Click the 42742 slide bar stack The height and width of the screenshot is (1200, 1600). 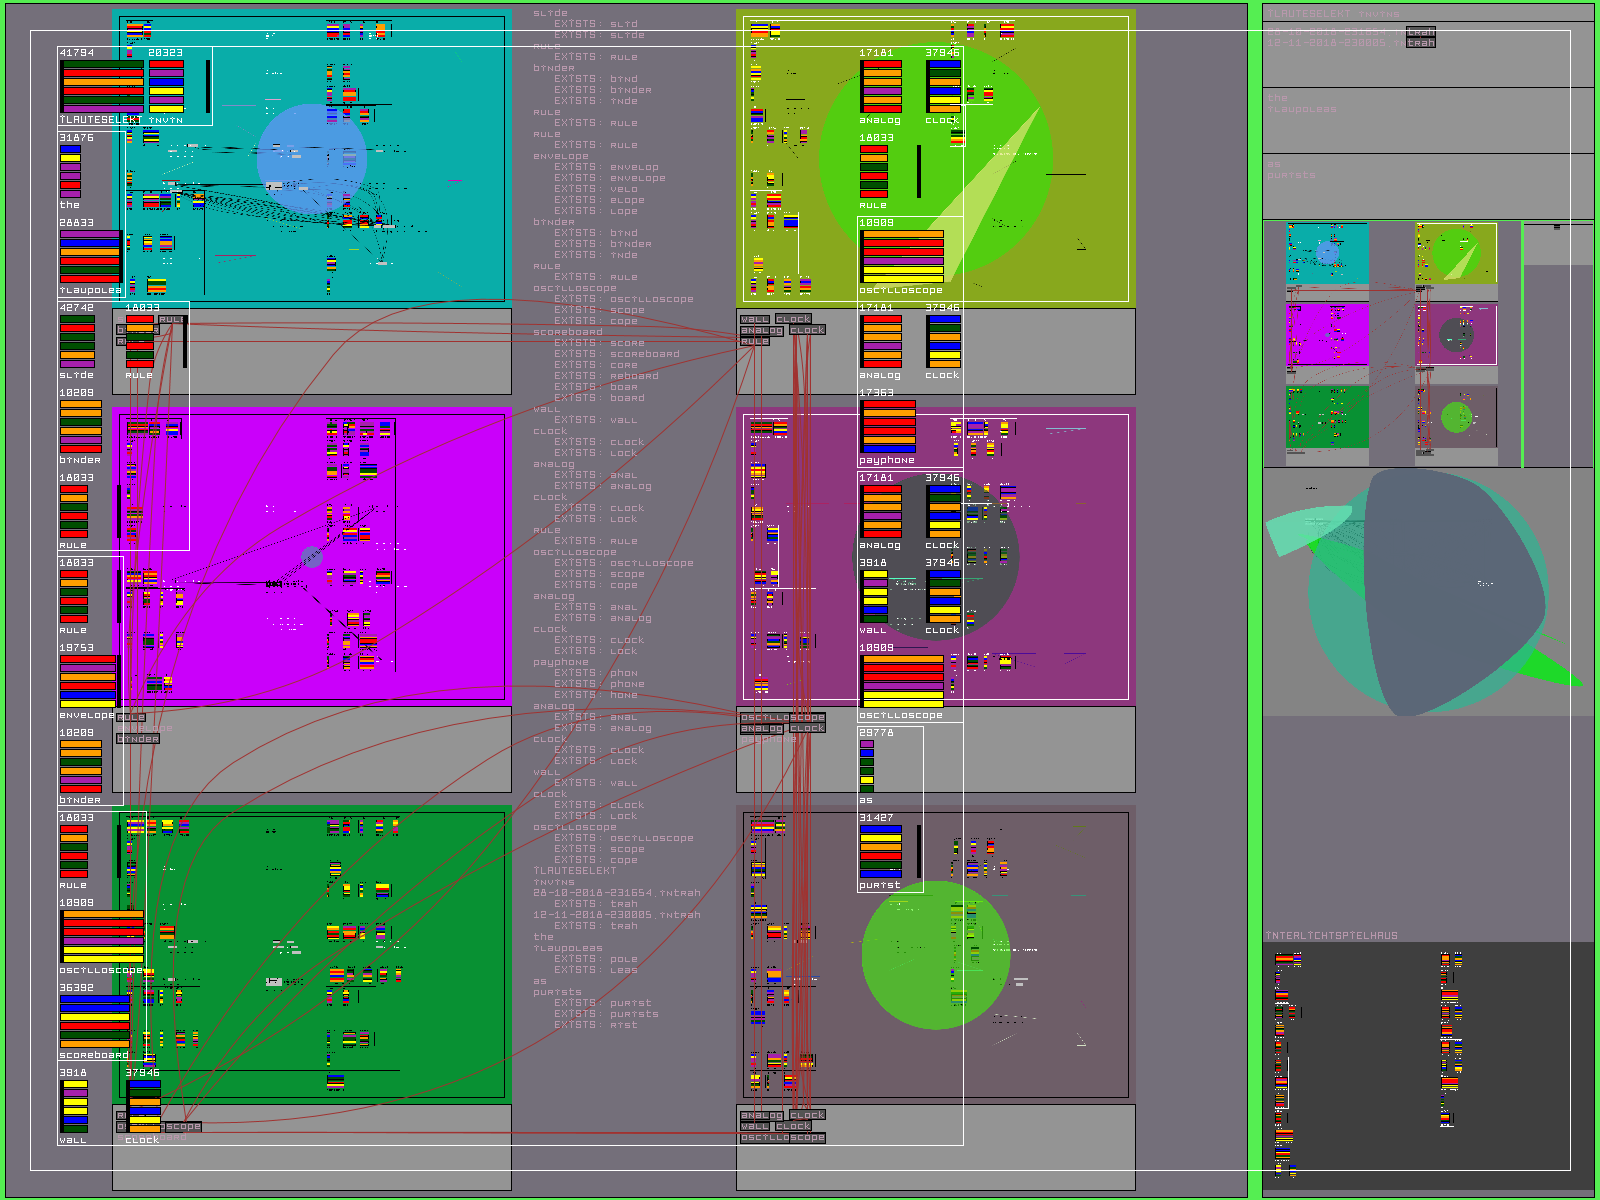(x=77, y=341)
